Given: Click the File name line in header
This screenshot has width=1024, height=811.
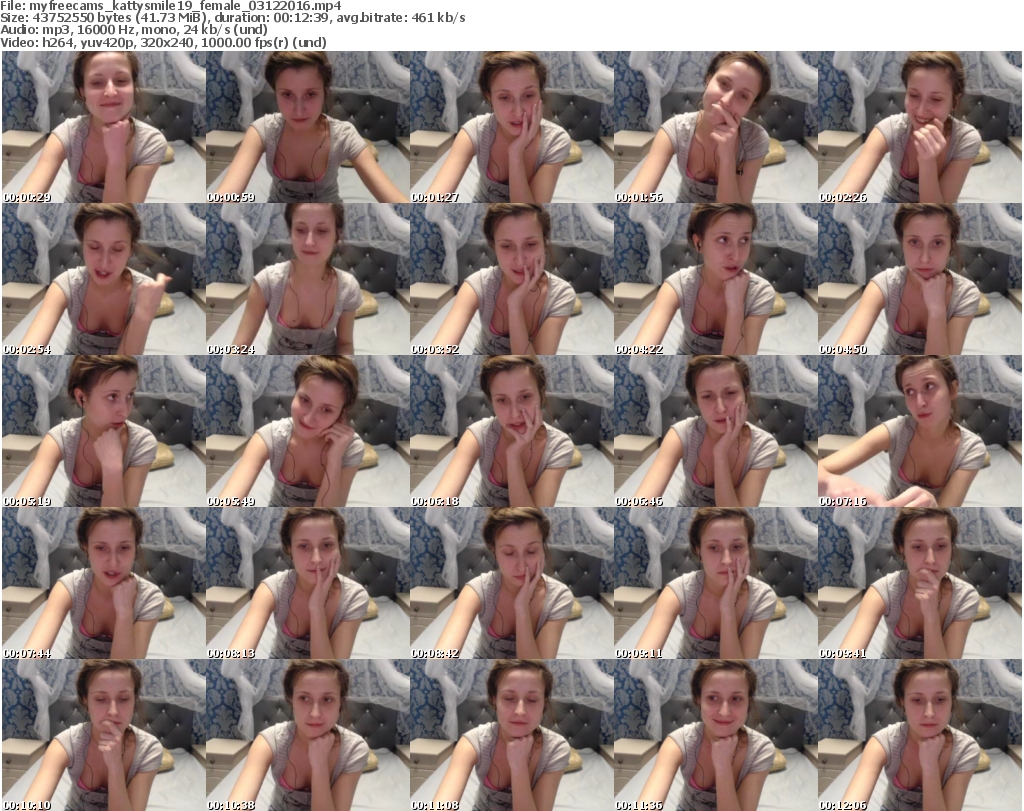Looking at the screenshot, I should tap(170, 6).
